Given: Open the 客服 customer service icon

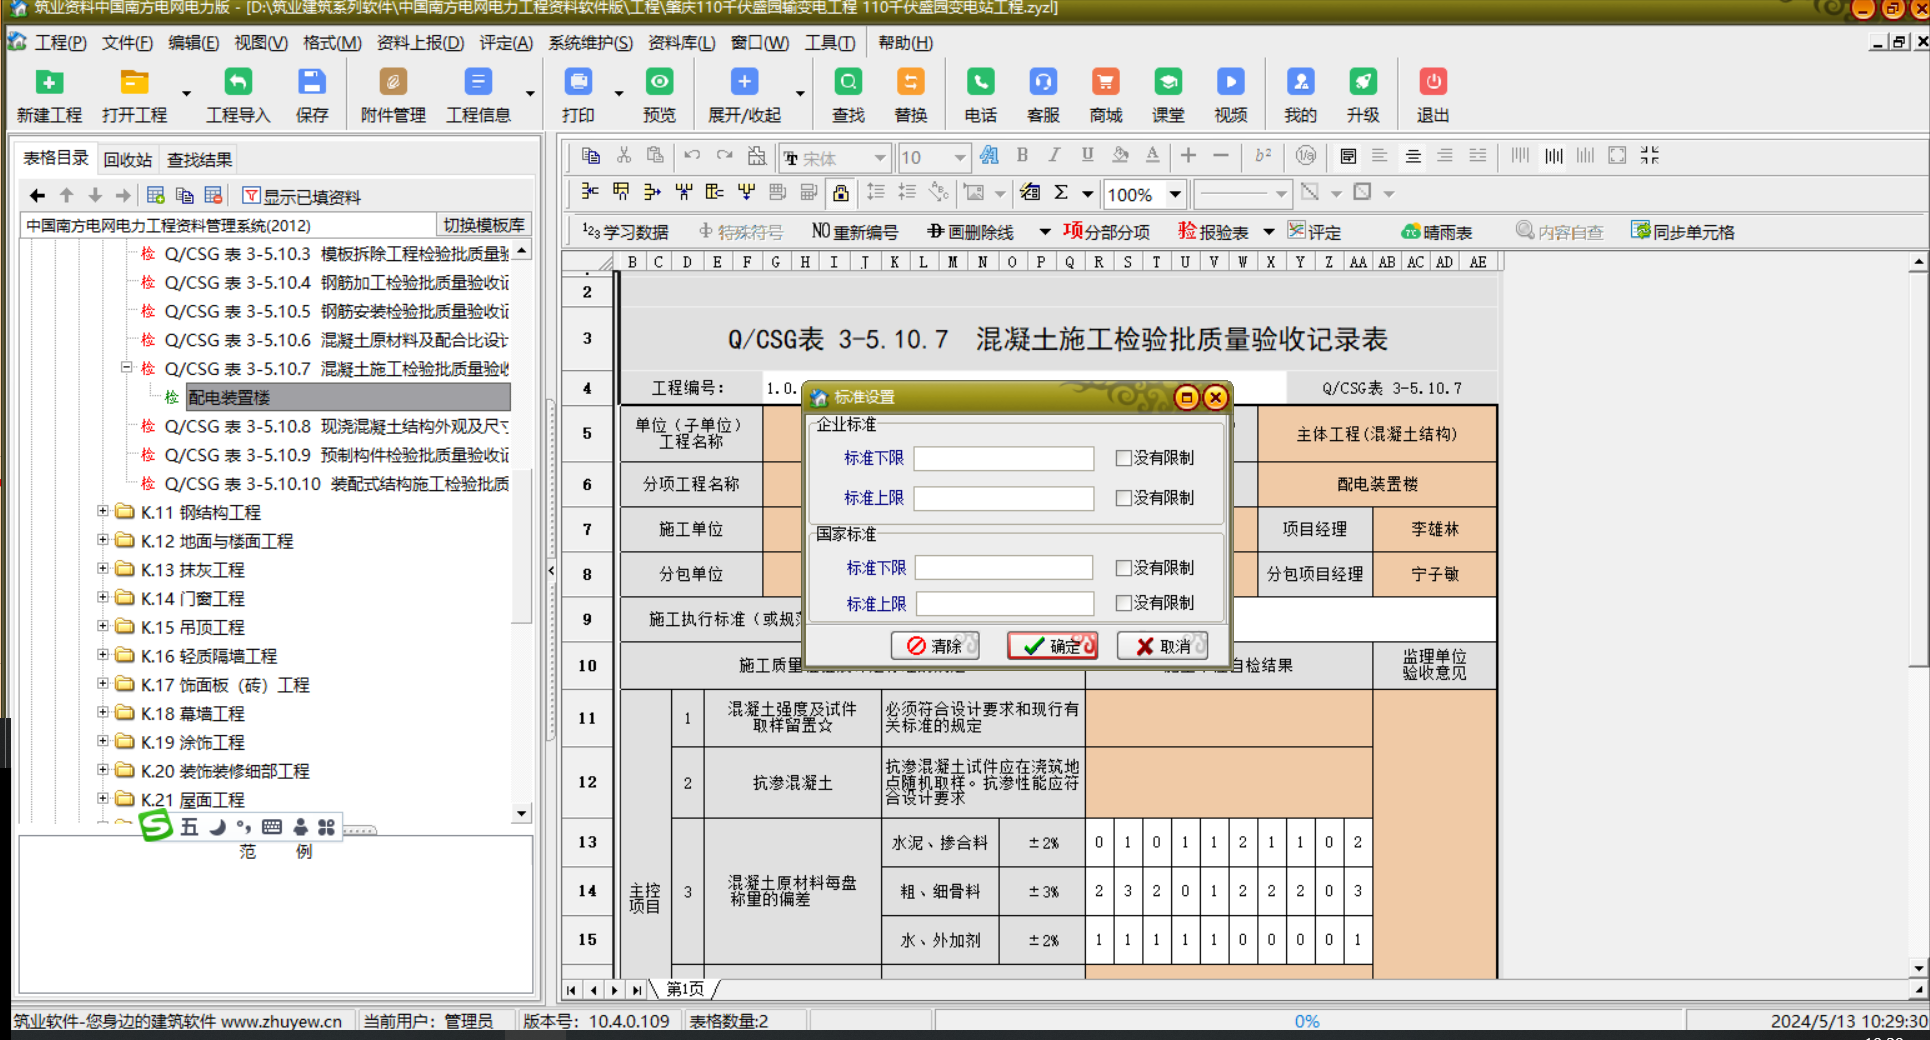Looking at the screenshot, I should 1043,83.
